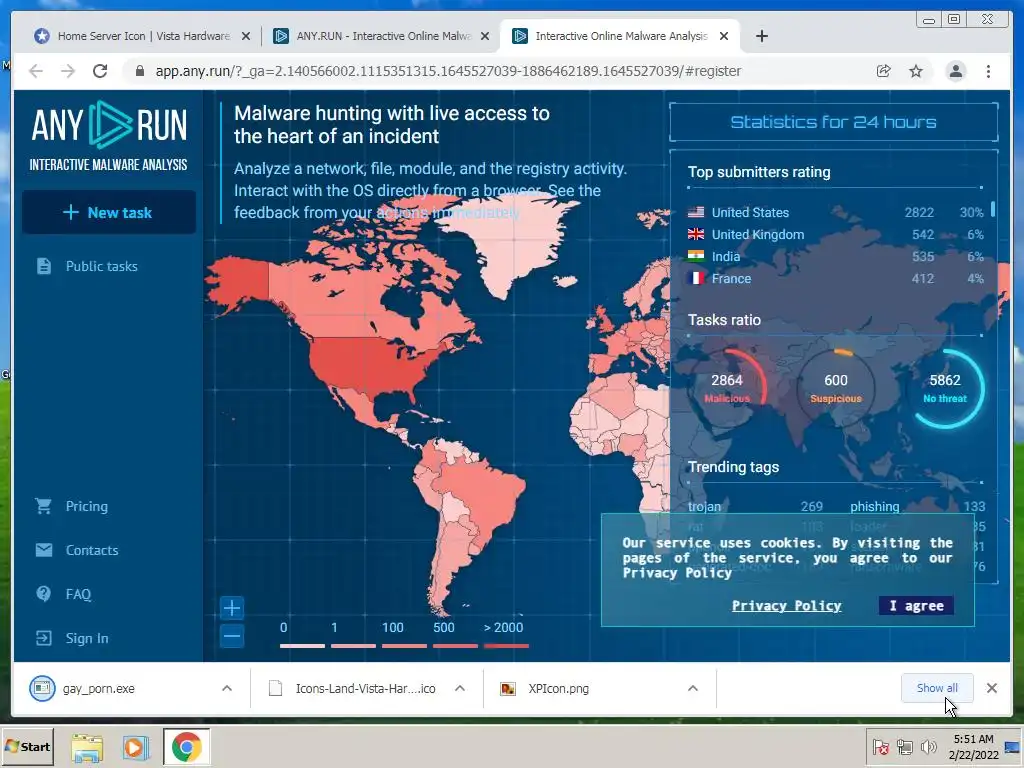Click the 0 legend color bar
This screenshot has height=768, width=1024.
pos(302,646)
